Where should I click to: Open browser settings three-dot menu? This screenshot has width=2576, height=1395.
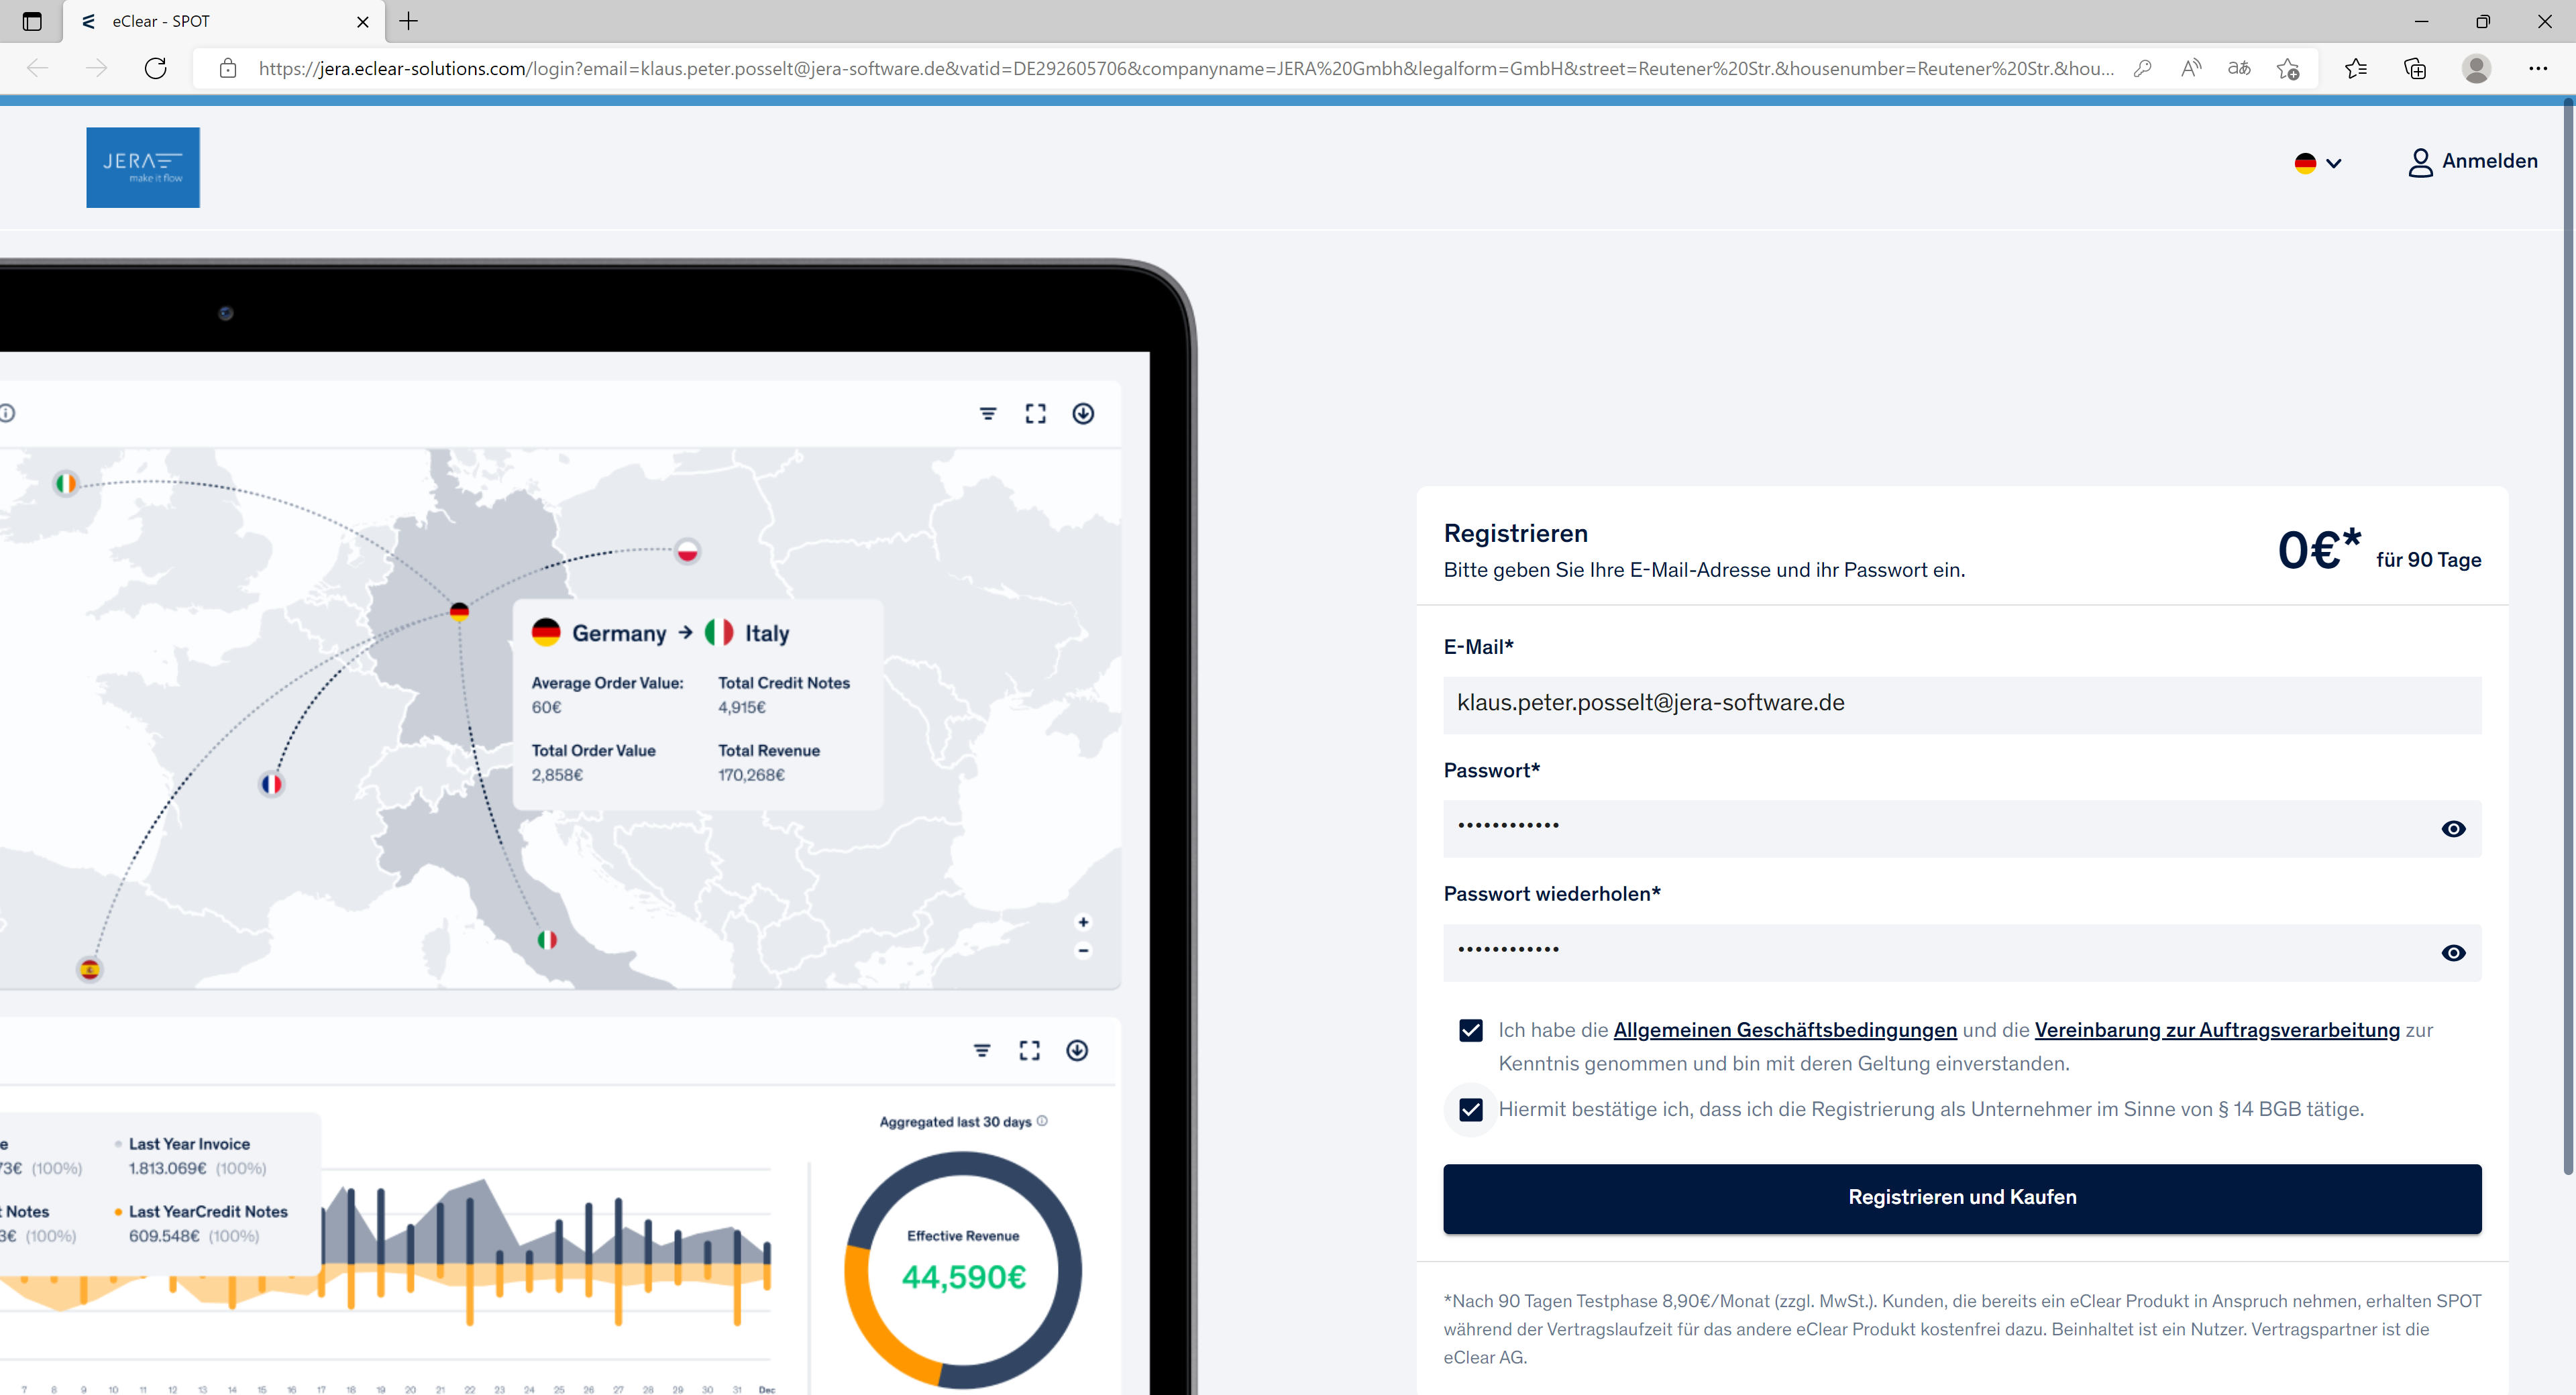point(2537,68)
